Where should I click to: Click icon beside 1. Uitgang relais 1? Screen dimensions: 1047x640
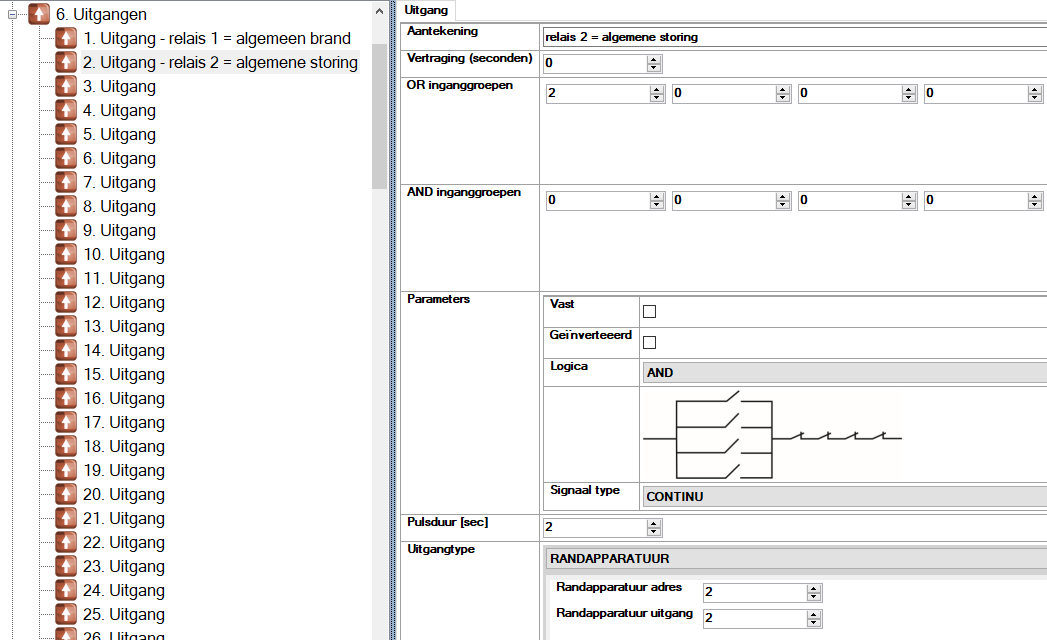[66, 38]
